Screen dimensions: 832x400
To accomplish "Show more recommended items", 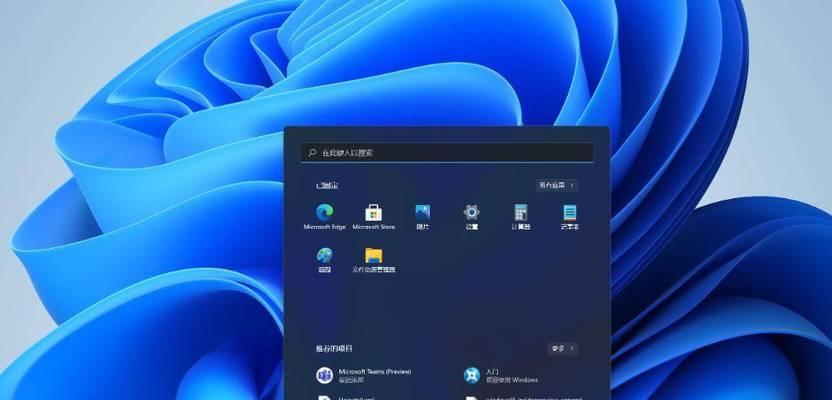I will point(562,349).
